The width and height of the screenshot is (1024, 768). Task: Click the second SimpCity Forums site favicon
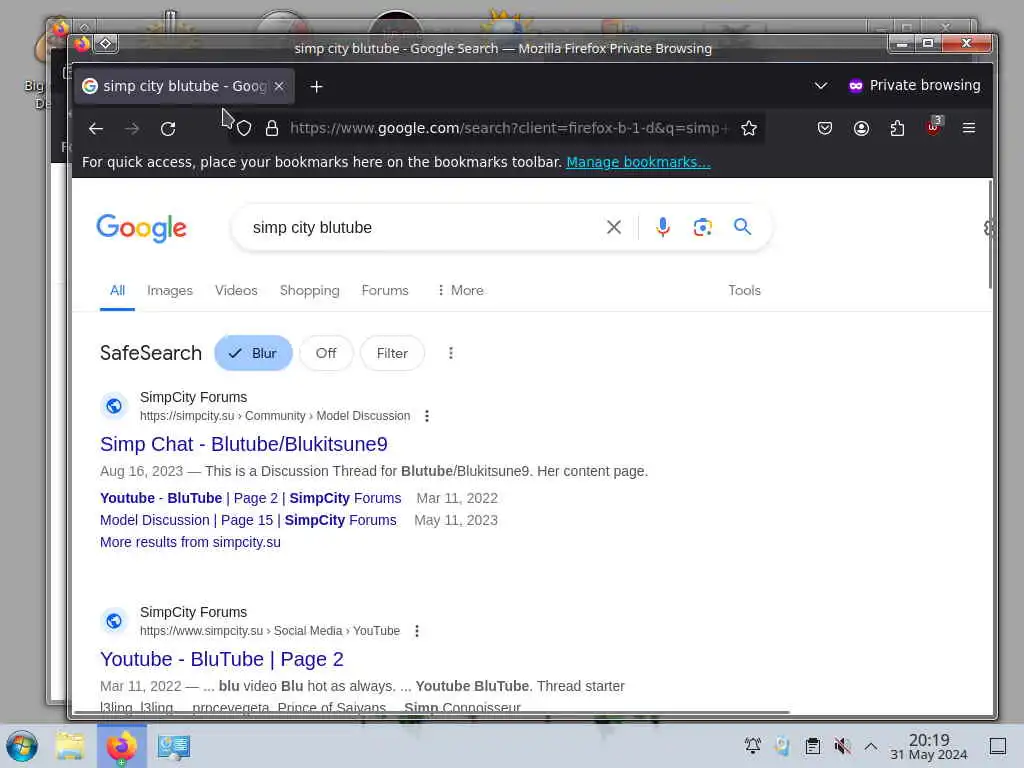point(114,621)
